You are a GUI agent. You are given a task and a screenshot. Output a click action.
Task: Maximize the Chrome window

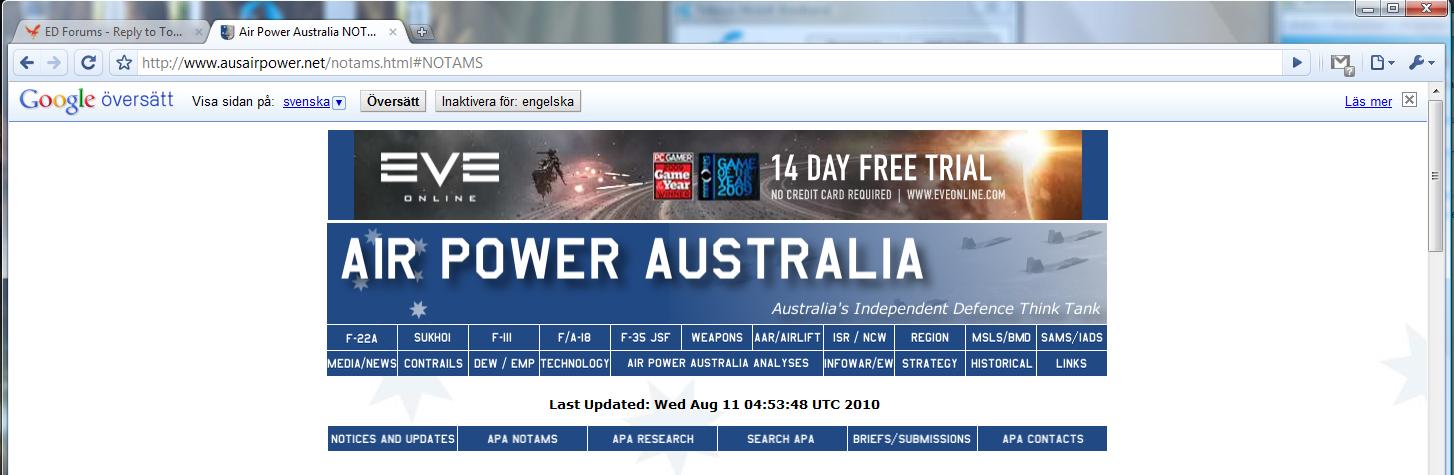[1391, 9]
